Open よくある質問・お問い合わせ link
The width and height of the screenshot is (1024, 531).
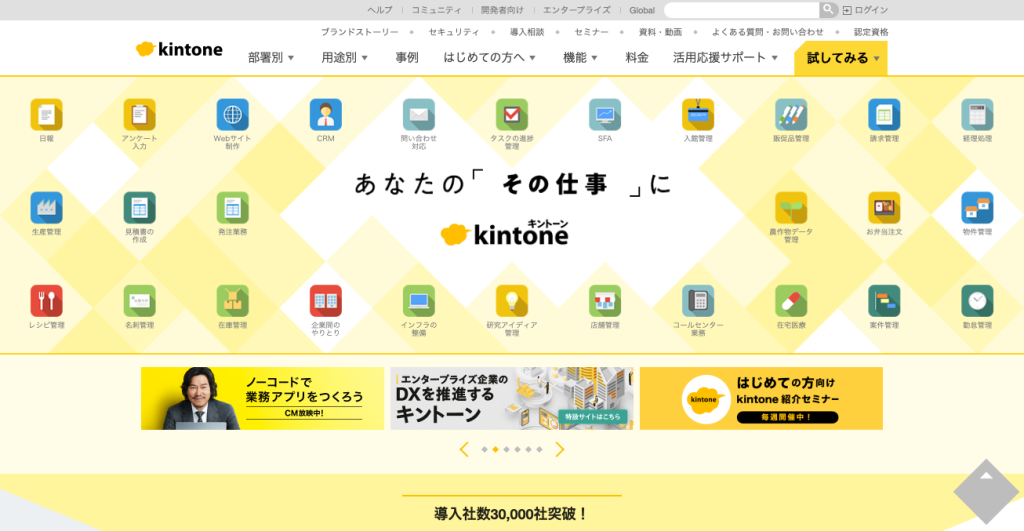click(x=767, y=32)
